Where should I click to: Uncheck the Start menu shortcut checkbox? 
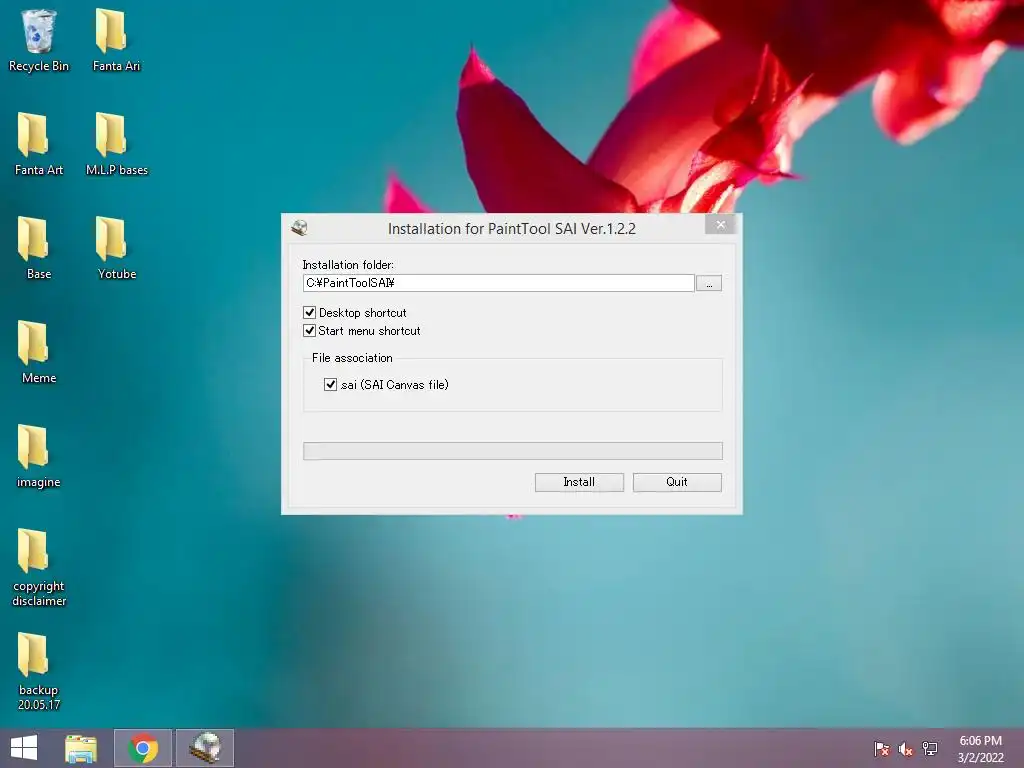point(310,330)
